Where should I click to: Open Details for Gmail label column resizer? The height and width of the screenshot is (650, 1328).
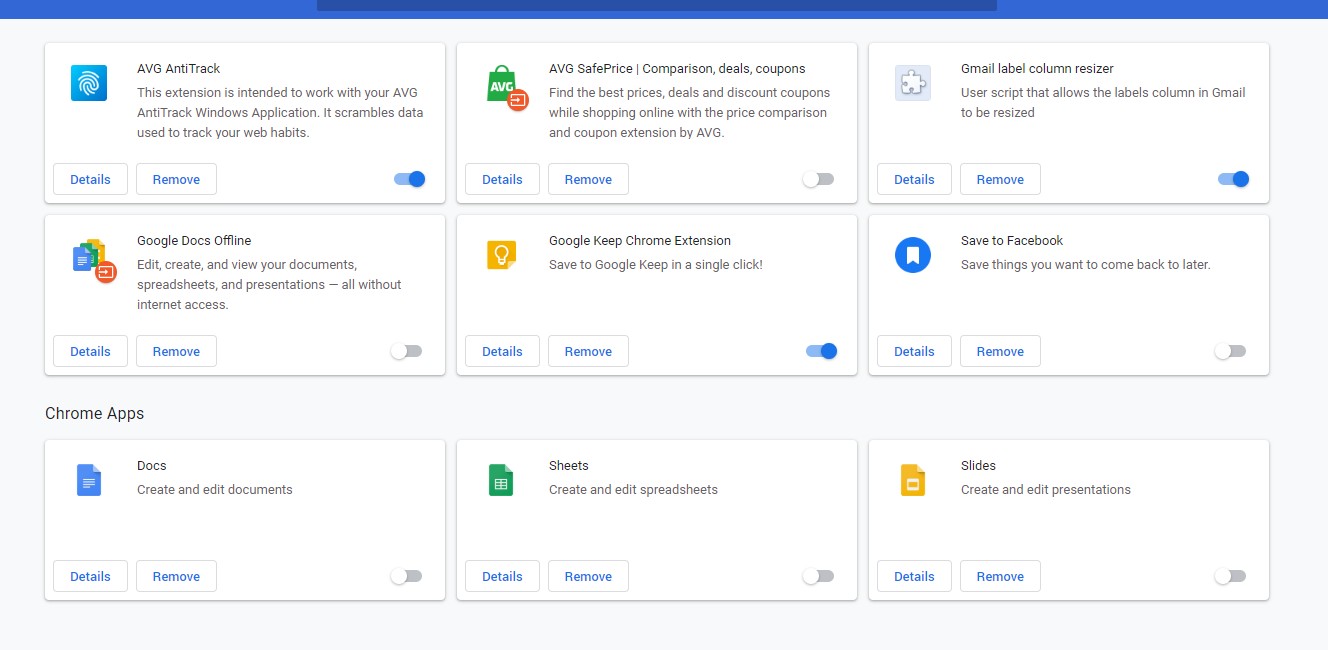tap(914, 179)
